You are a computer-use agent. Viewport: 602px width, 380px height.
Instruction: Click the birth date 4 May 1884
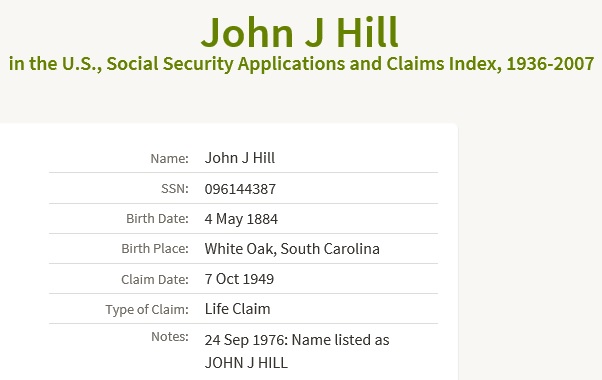point(241,219)
